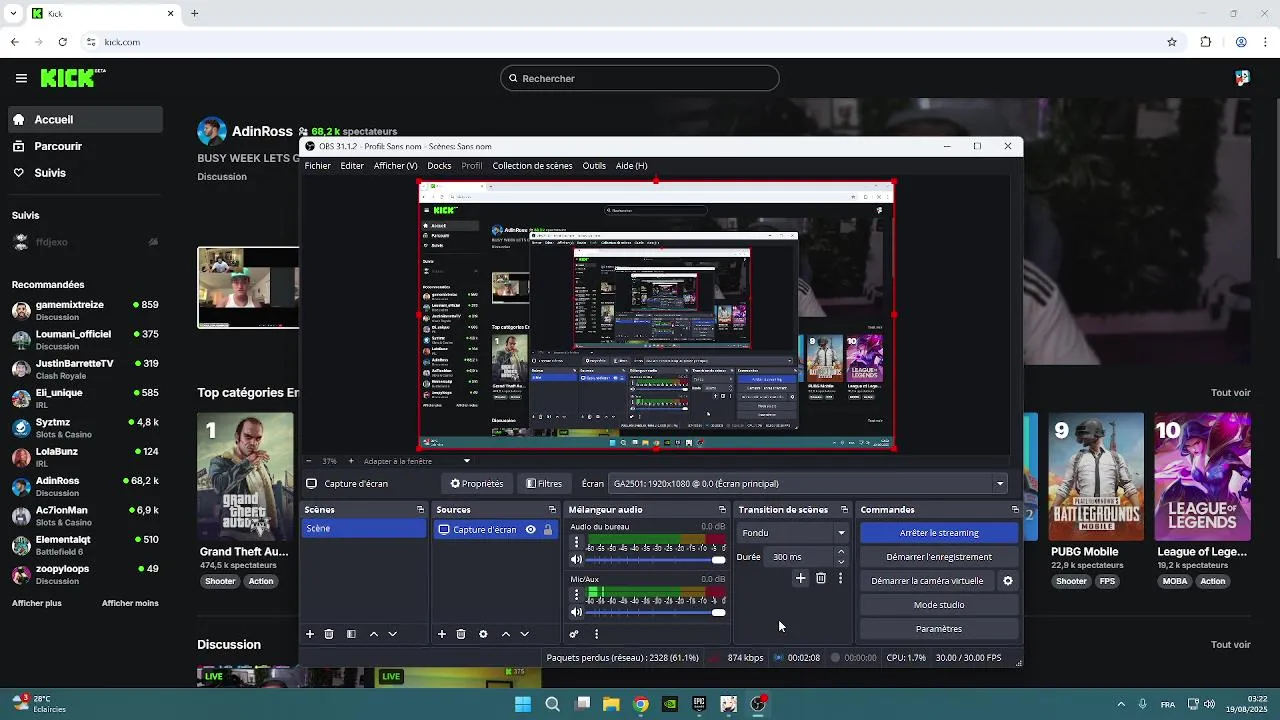Move scene up arrow in Scènes panel
Viewport: 1280px width, 720px height.
click(x=374, y=634)
